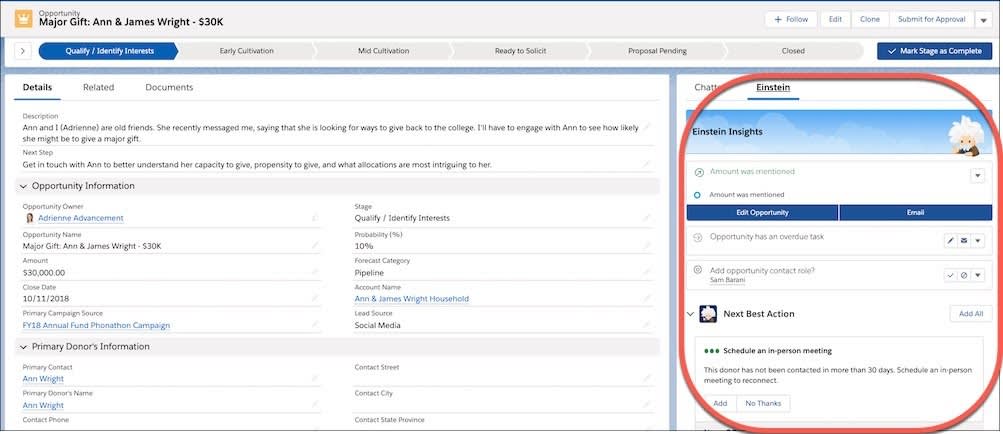Image resolution: width=1003 pixels, height=434 pixels.
Task: Click Add under Schedule an in-person meeting
Action: tap(720, 403)
